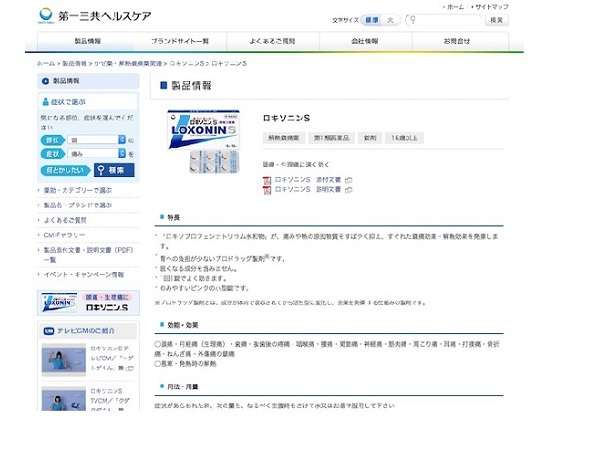The height and width of the screenshot is (450, 600).
Task: Open the sidebar brand-name selection link
Action: 78,205
